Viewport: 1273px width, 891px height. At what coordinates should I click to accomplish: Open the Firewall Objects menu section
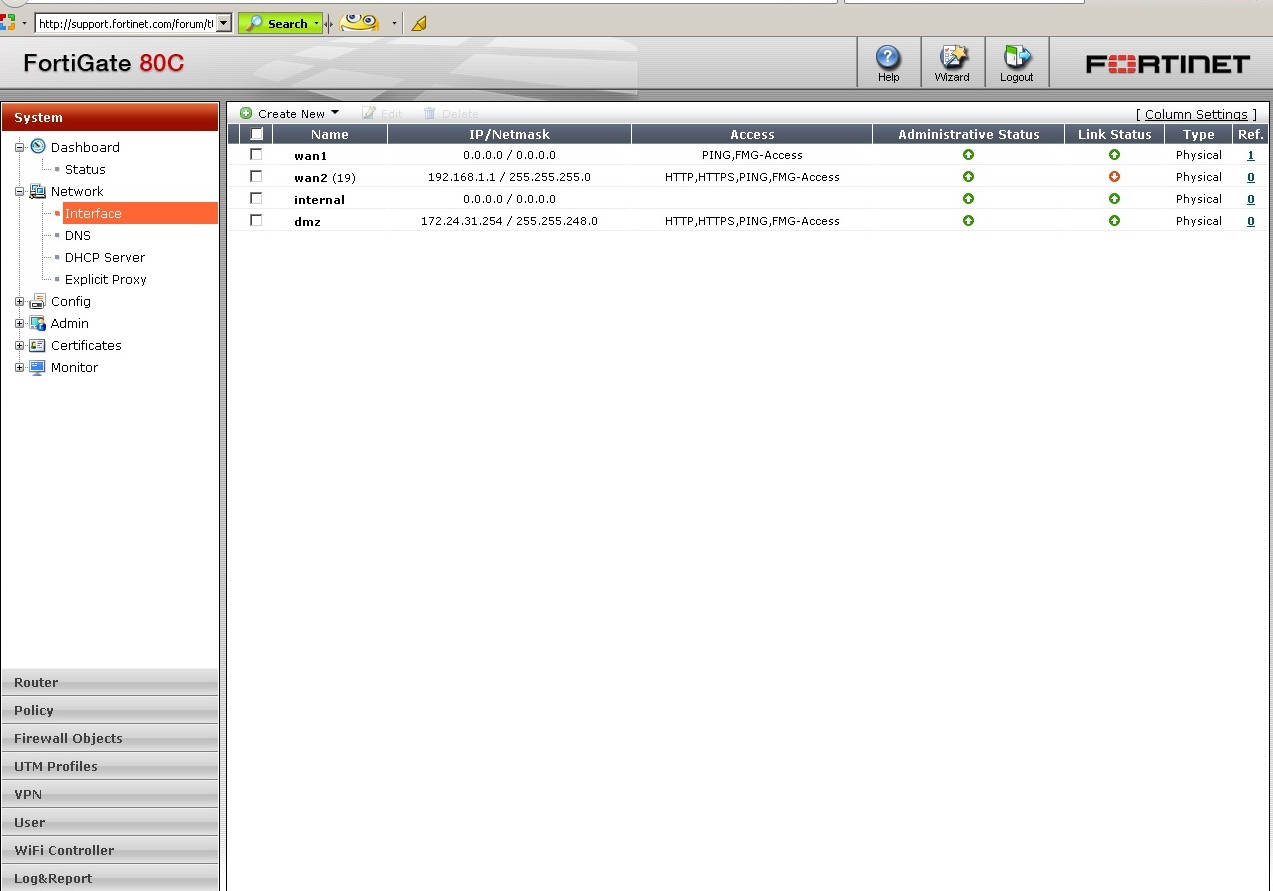coord(110,738)
